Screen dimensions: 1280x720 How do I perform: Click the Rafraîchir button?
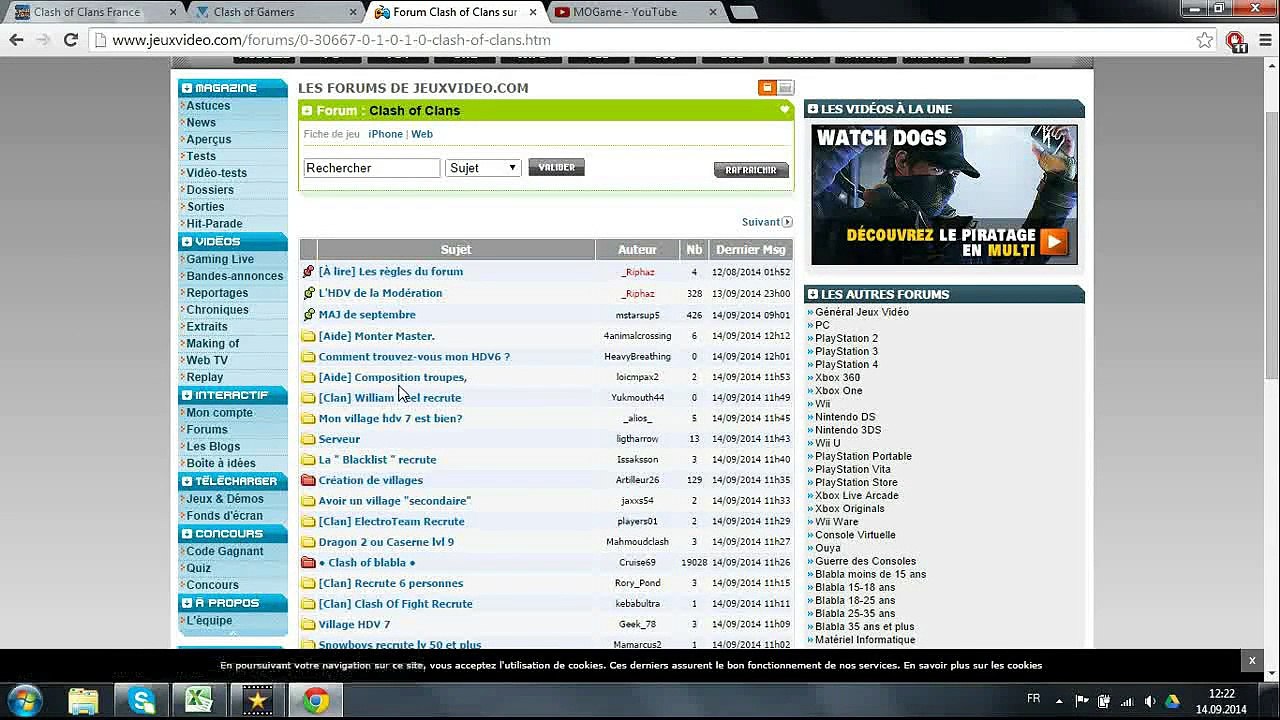(x=751, y=170)
